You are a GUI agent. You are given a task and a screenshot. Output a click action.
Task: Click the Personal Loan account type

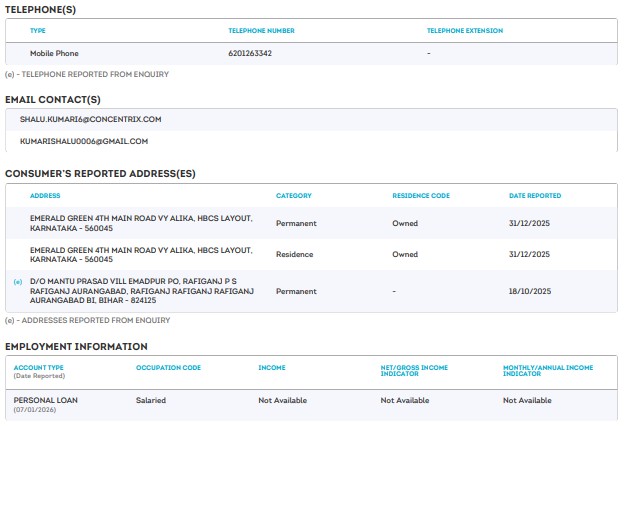(46, 400)
